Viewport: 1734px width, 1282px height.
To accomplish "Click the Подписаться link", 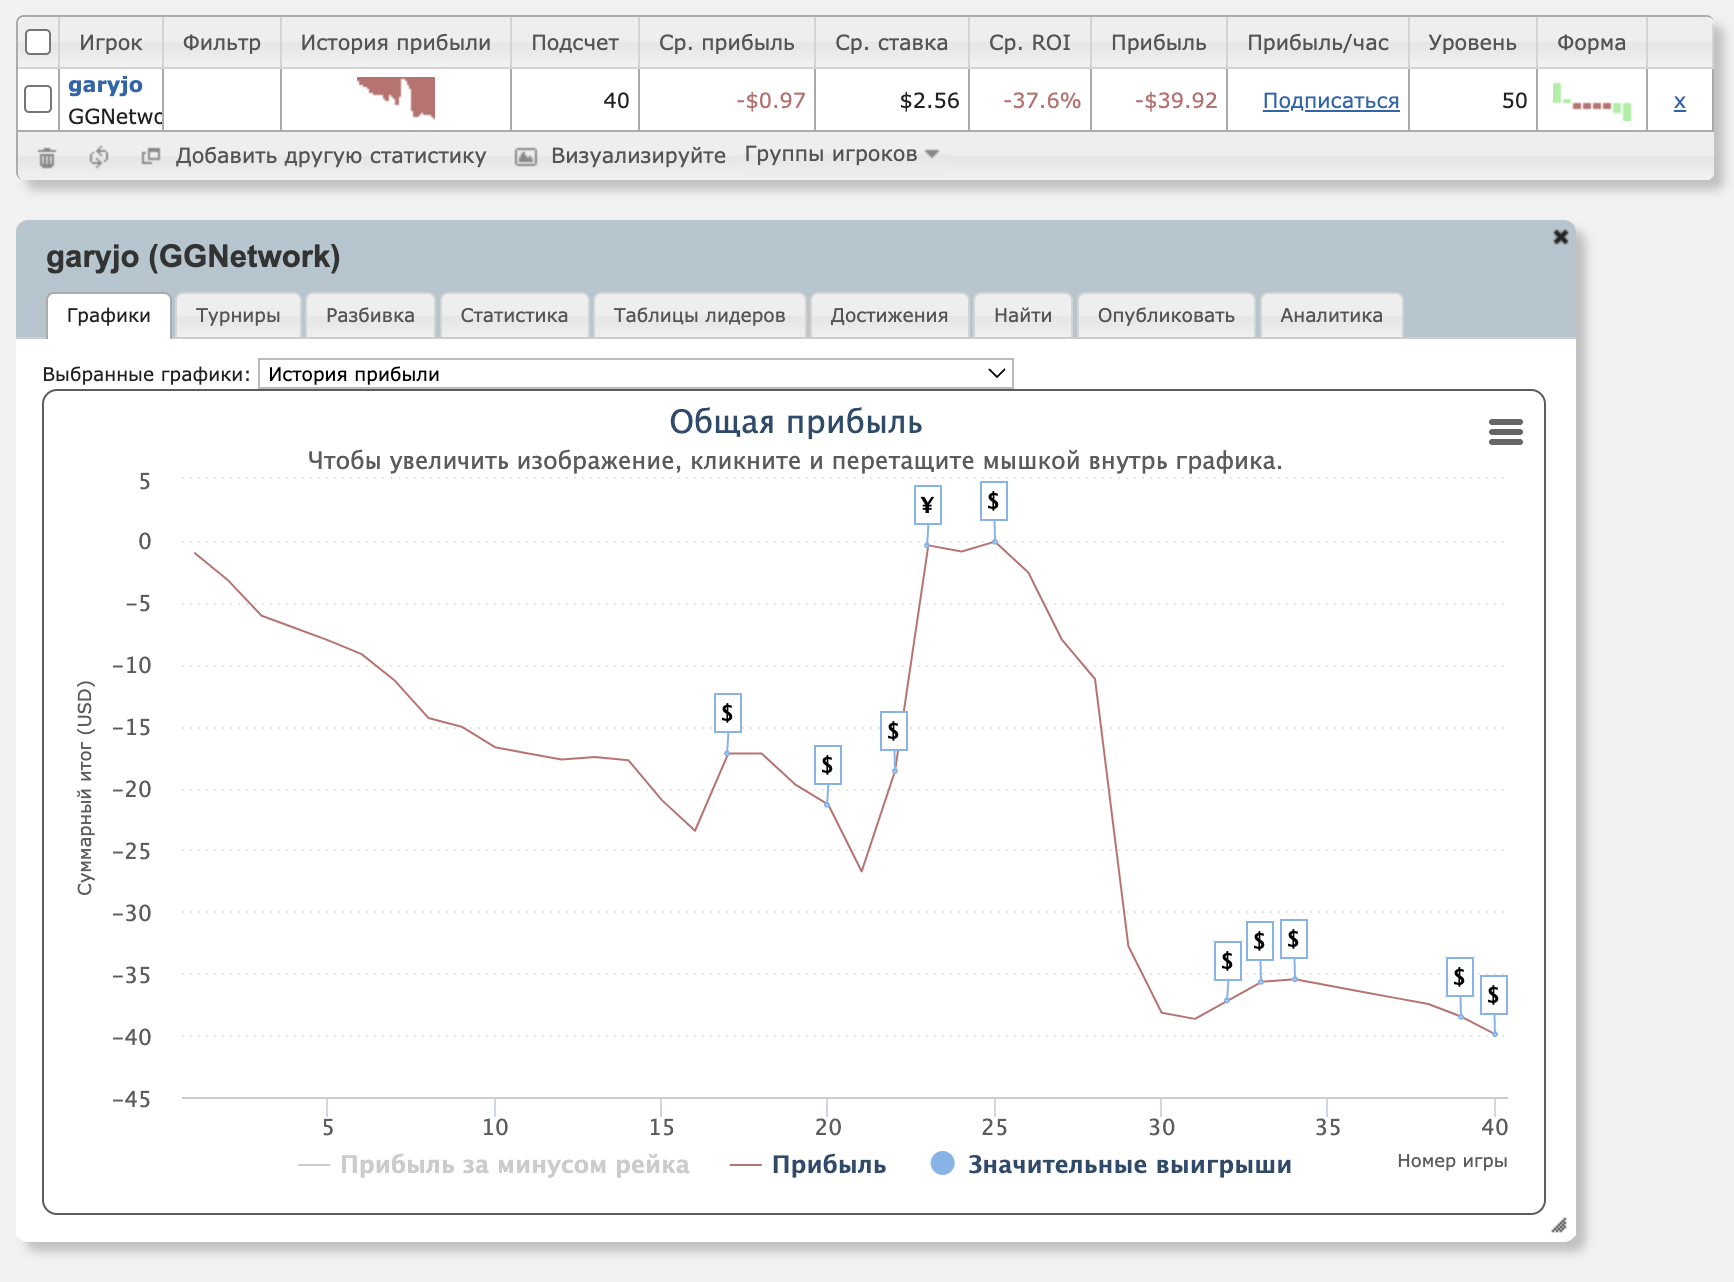I will pos(1330,101).
